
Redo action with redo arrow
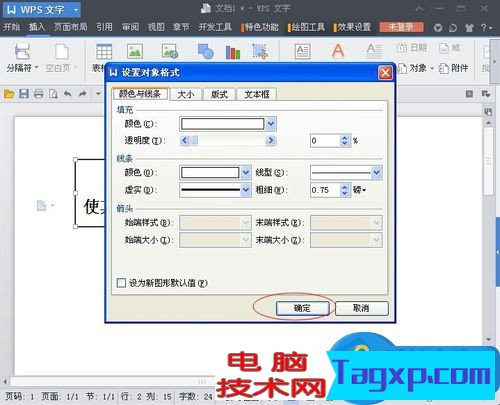pyautogui.click(x=82, y=94)
